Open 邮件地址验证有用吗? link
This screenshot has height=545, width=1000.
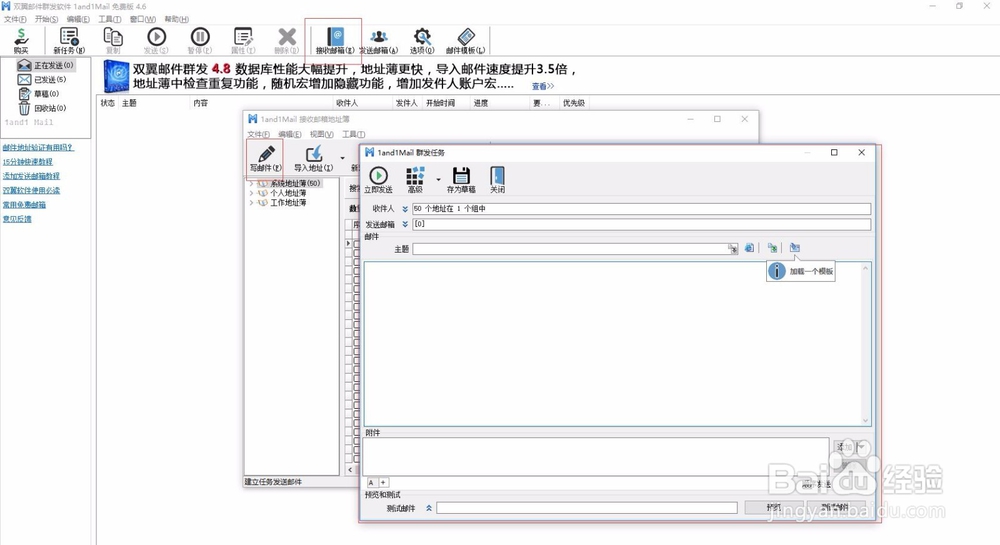point(38,147)
